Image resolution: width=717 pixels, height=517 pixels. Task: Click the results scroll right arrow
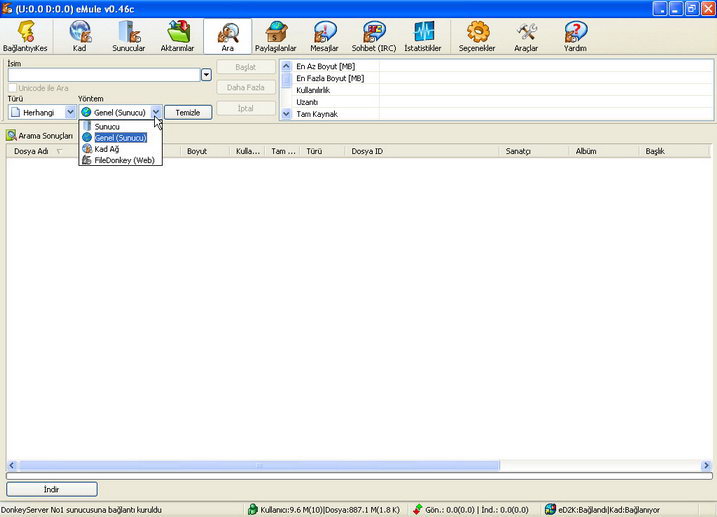(x=706, y=465)
